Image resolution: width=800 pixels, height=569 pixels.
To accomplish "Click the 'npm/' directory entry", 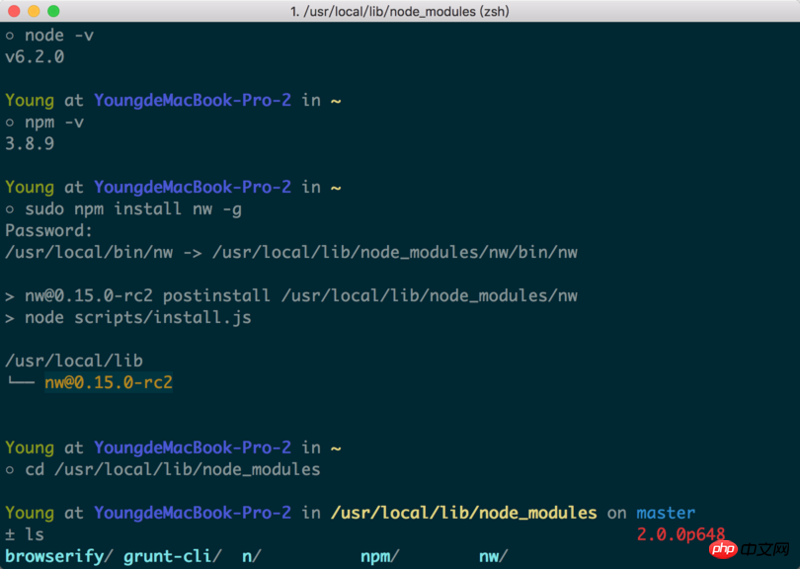I will (380, 556).
